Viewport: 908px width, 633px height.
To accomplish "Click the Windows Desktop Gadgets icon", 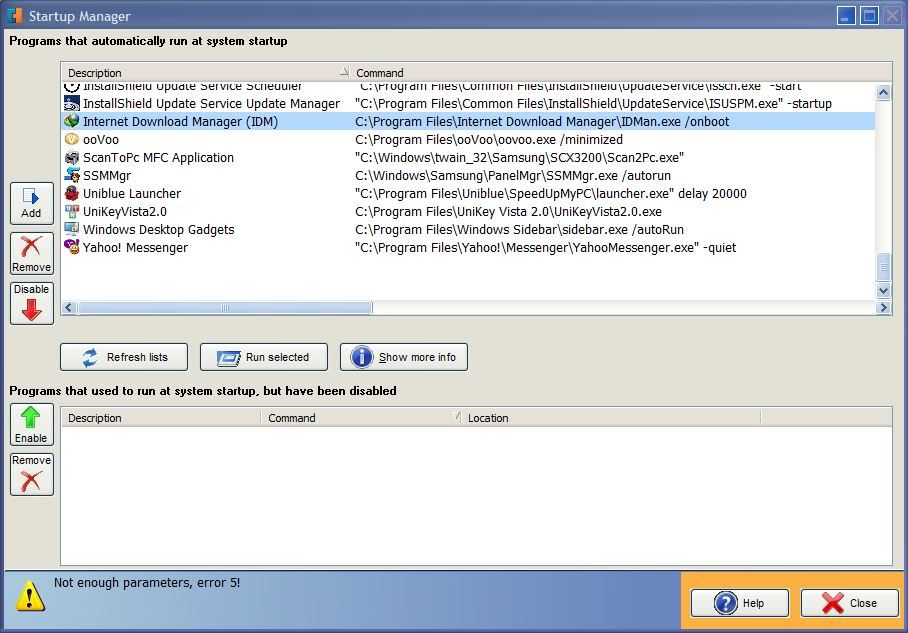I will coord(72,229).
